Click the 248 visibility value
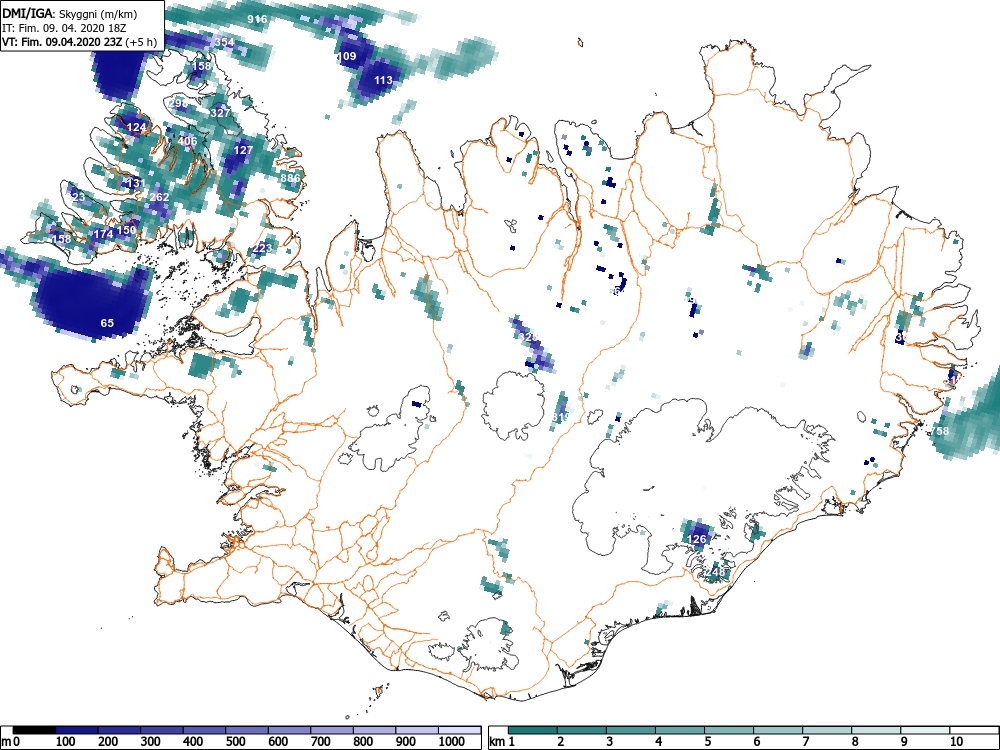This screenshot has height=750, width=1000. click(715, 572)
